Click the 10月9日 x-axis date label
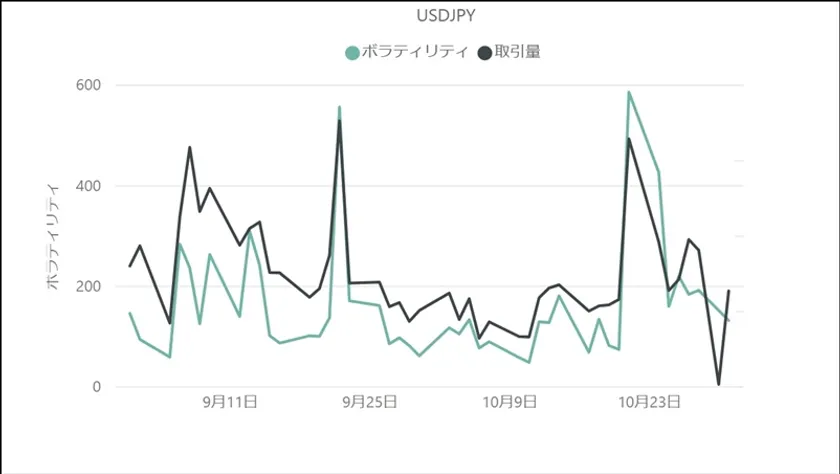The height and width of the screenshot is (474, 840). [x=510, y=403]
